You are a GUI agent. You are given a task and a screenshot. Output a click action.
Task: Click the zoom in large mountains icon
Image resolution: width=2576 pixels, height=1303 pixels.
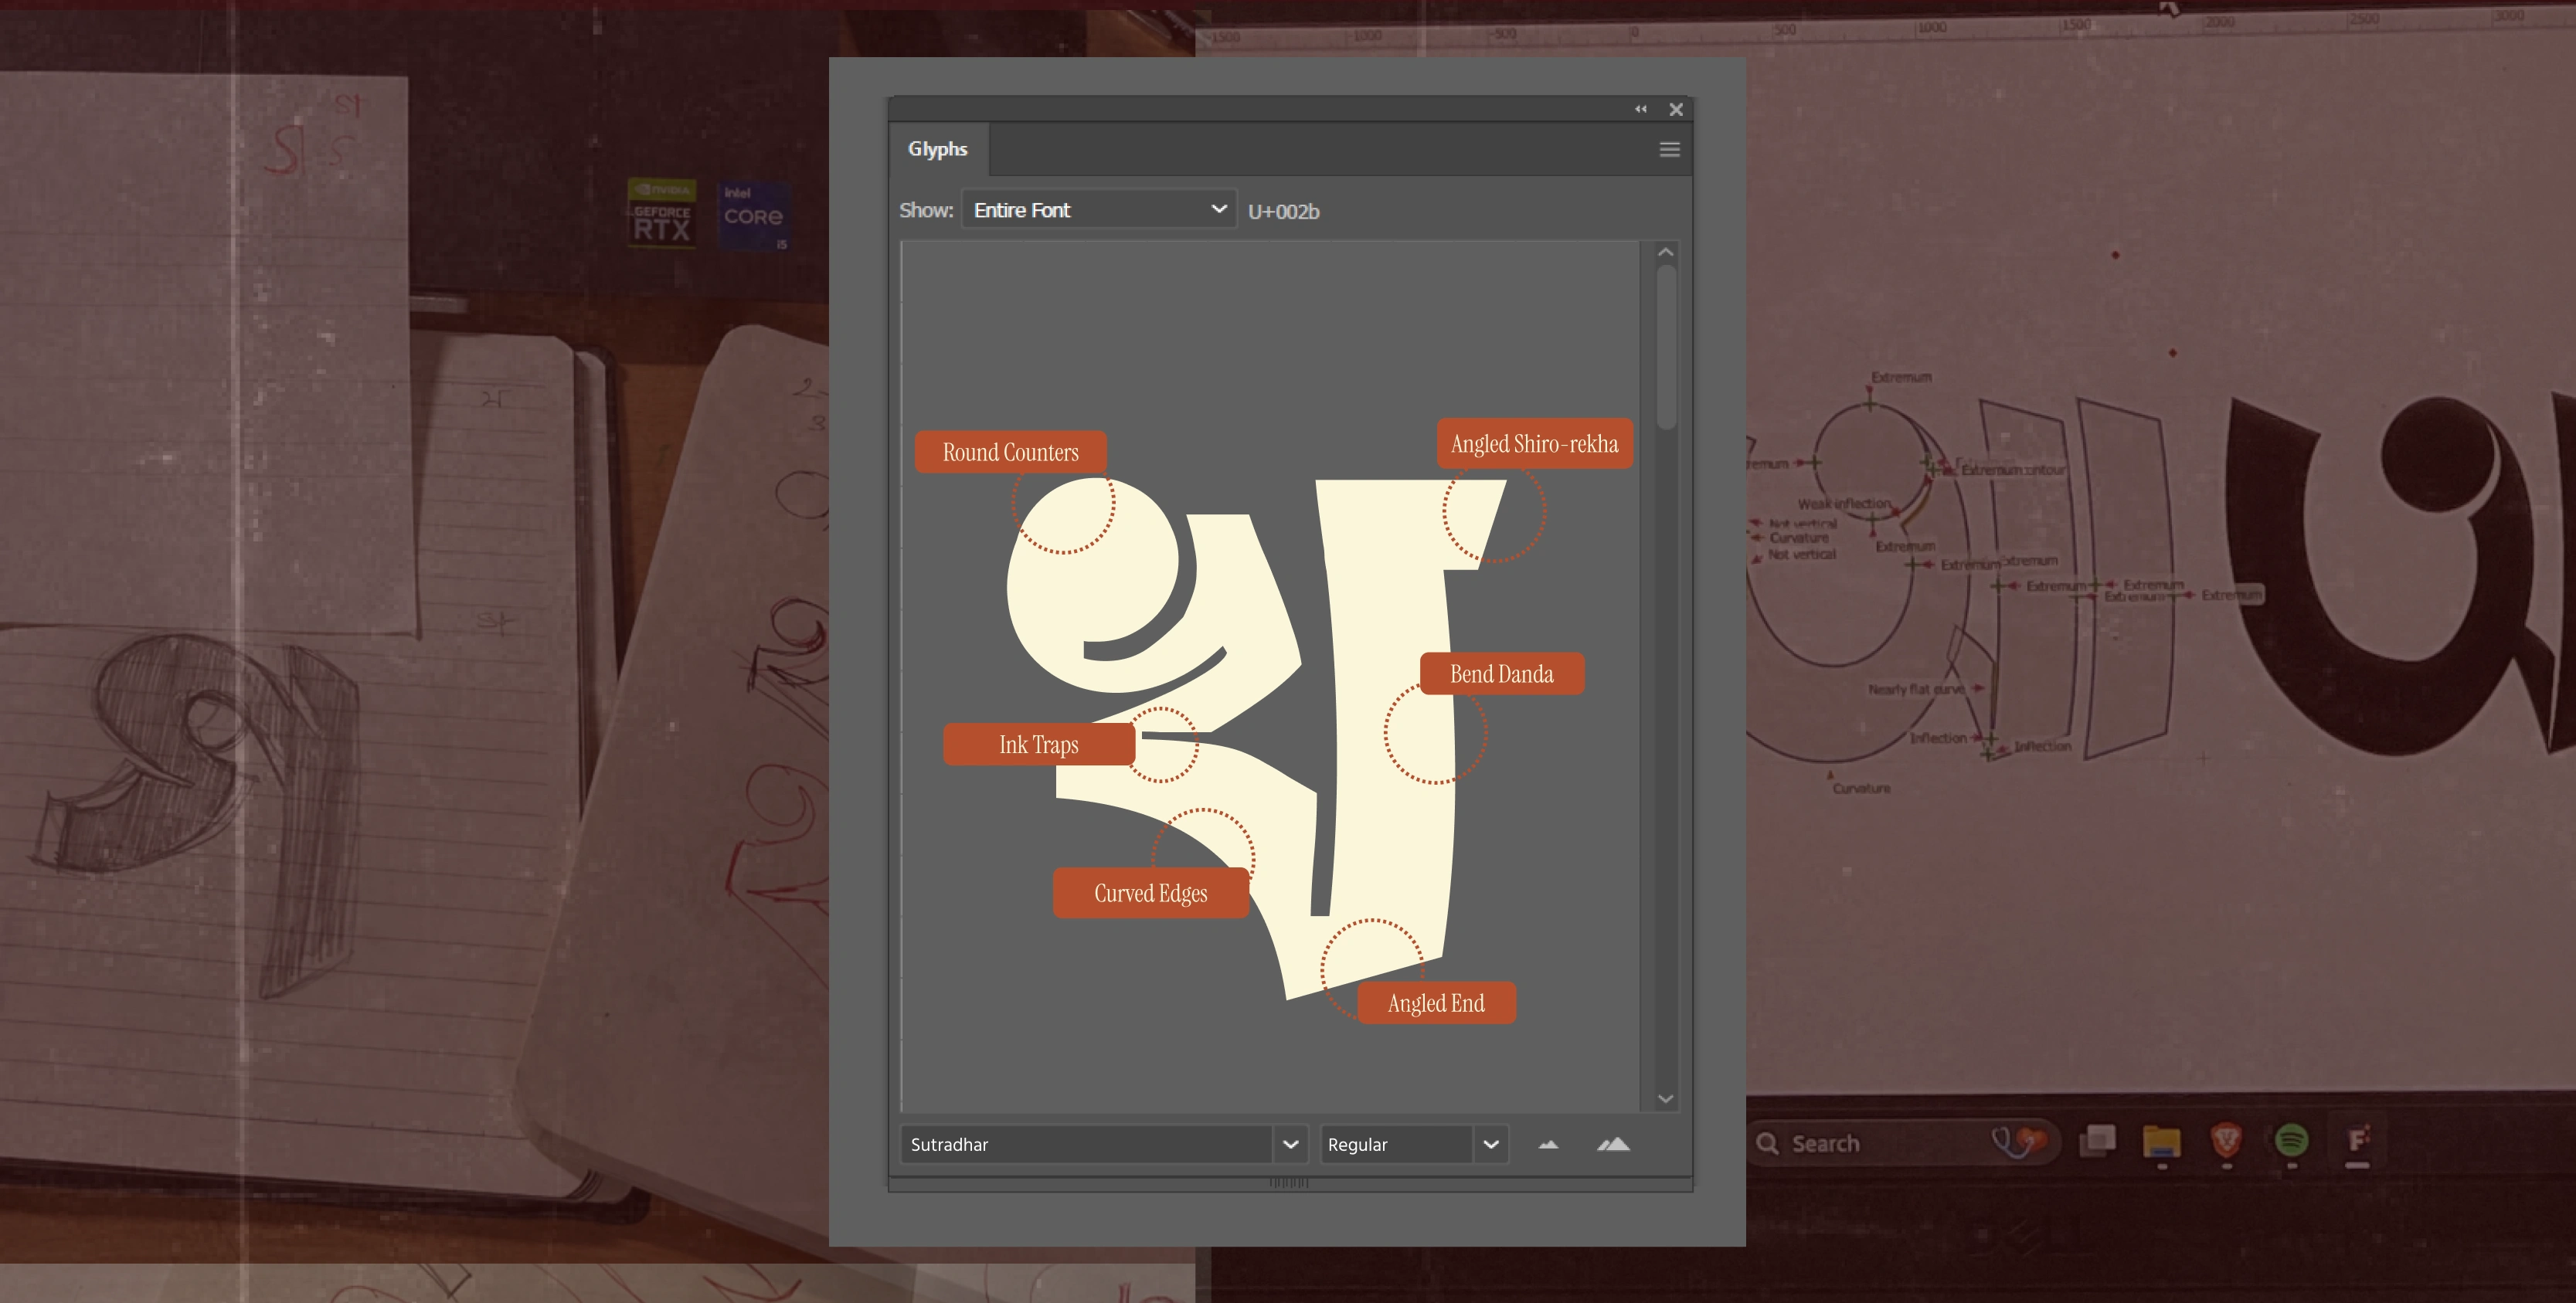(x=1613, y=1144)
